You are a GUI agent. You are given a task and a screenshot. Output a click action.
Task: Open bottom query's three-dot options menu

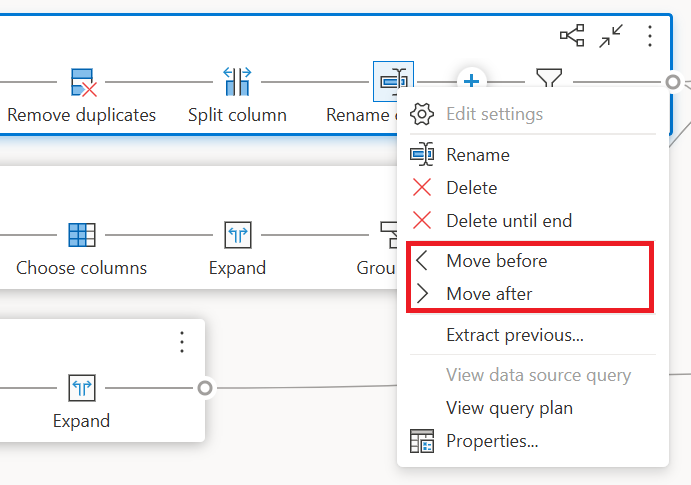coord(182,342)
